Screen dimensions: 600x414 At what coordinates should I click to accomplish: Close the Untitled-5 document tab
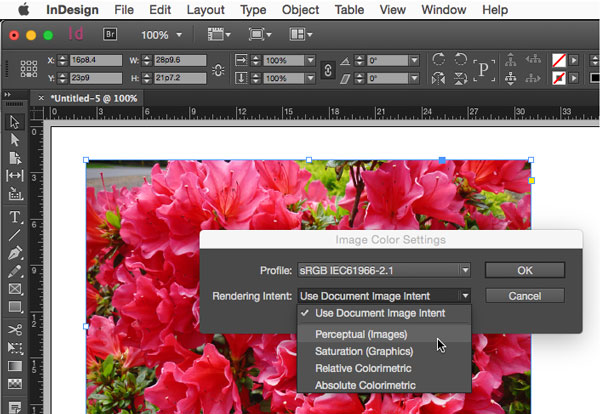[41, 98]
